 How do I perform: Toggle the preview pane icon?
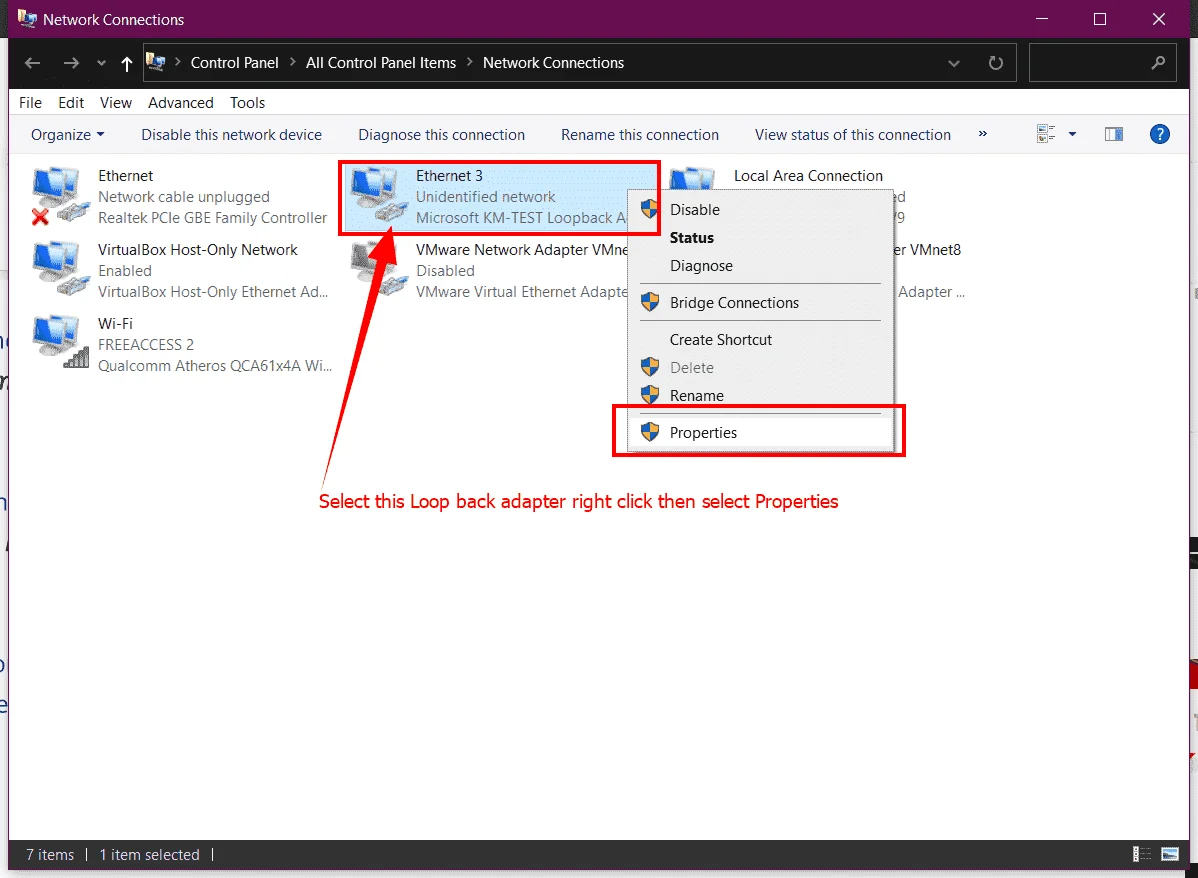click(x=1114, y=134)
